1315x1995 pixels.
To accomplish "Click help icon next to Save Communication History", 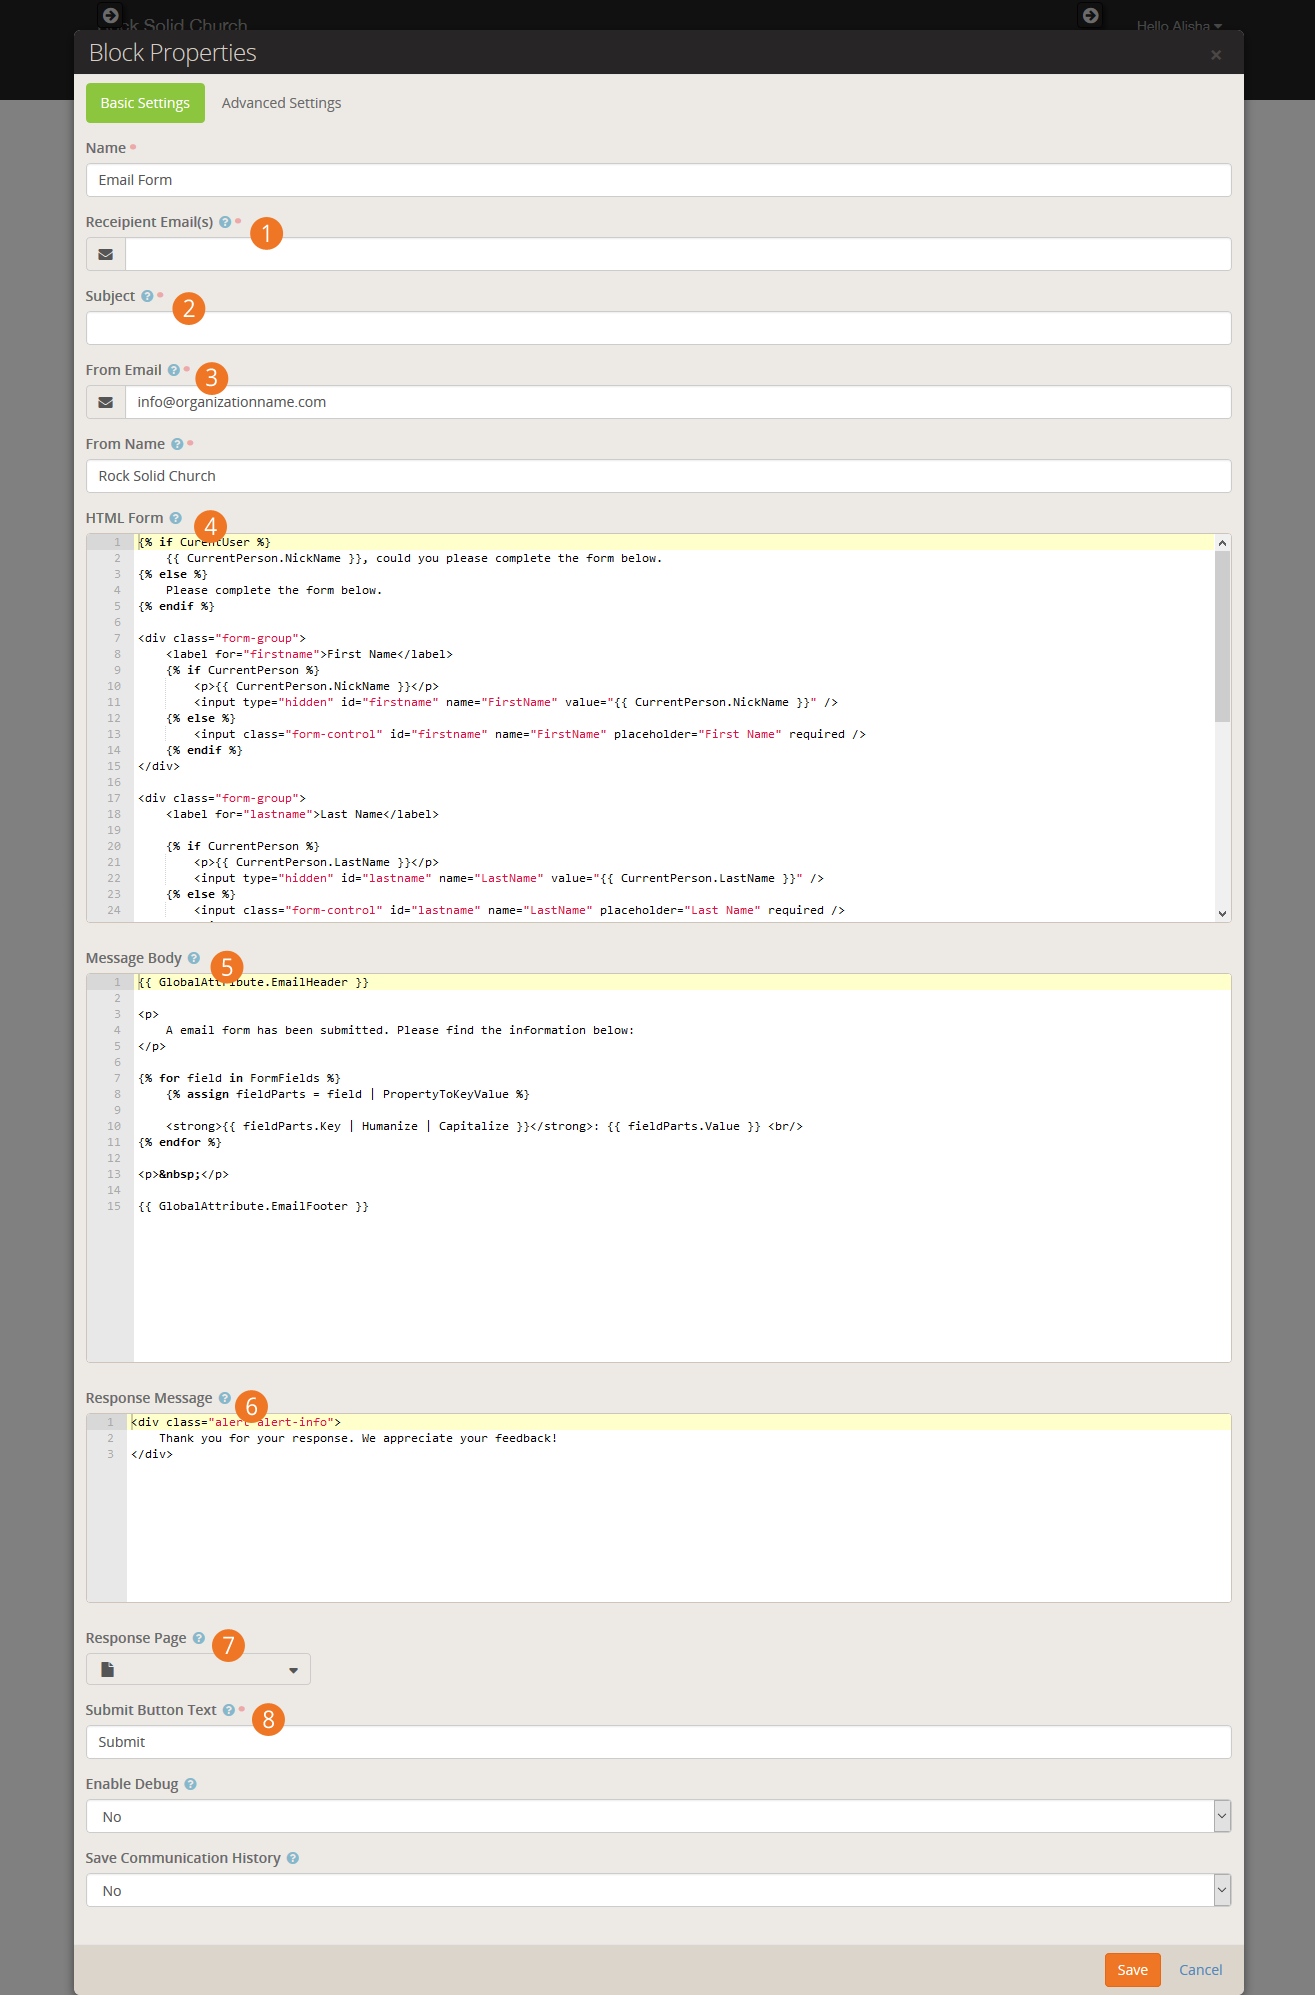I will (x=293, y=1858).
